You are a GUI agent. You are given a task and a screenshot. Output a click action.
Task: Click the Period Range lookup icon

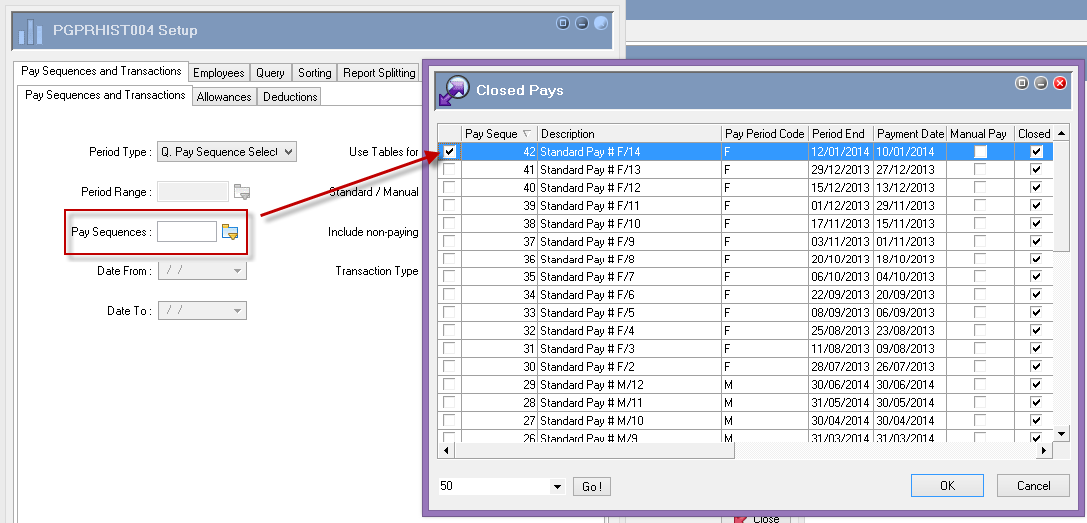click(x=242, y=192)
